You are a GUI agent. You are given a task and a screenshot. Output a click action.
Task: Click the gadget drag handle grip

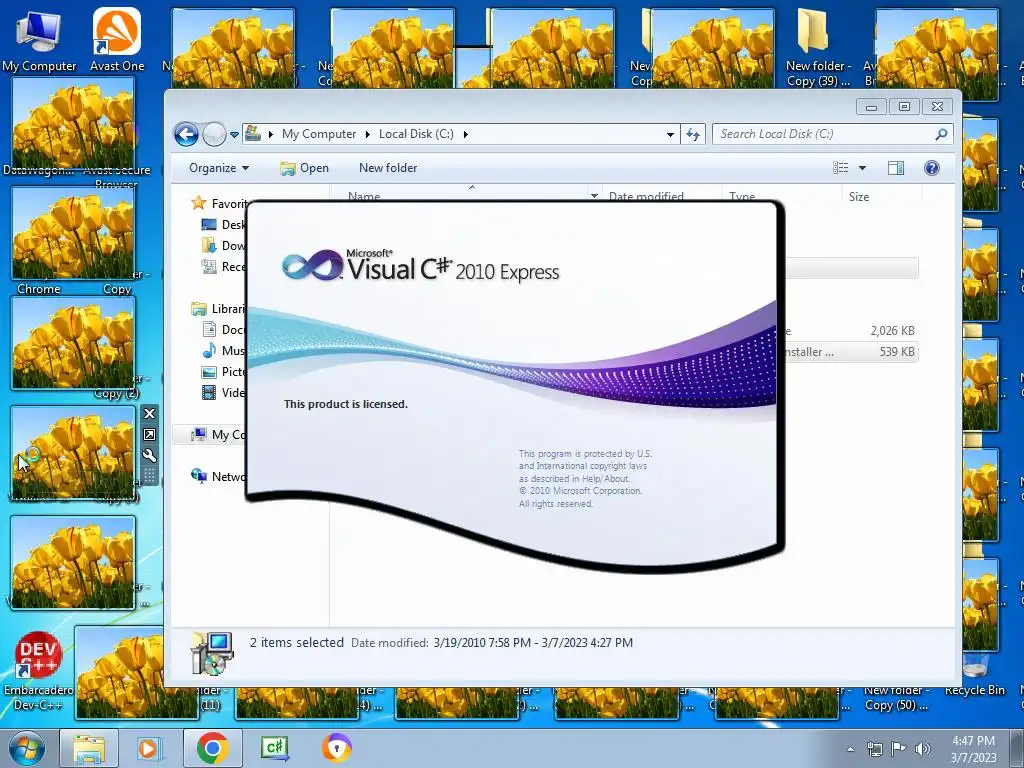149,475
